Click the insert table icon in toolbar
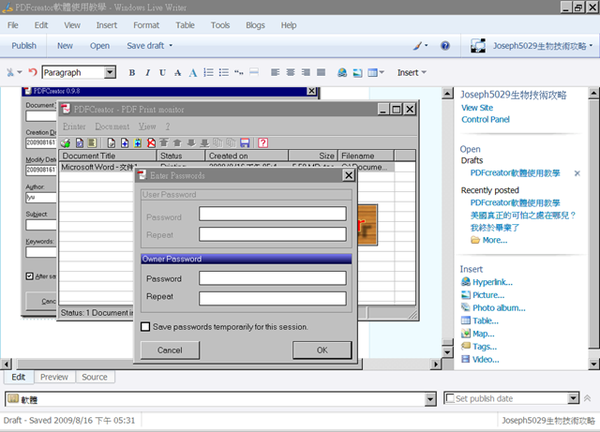This screenshot has width=600, height=432. tap(373, 72)
